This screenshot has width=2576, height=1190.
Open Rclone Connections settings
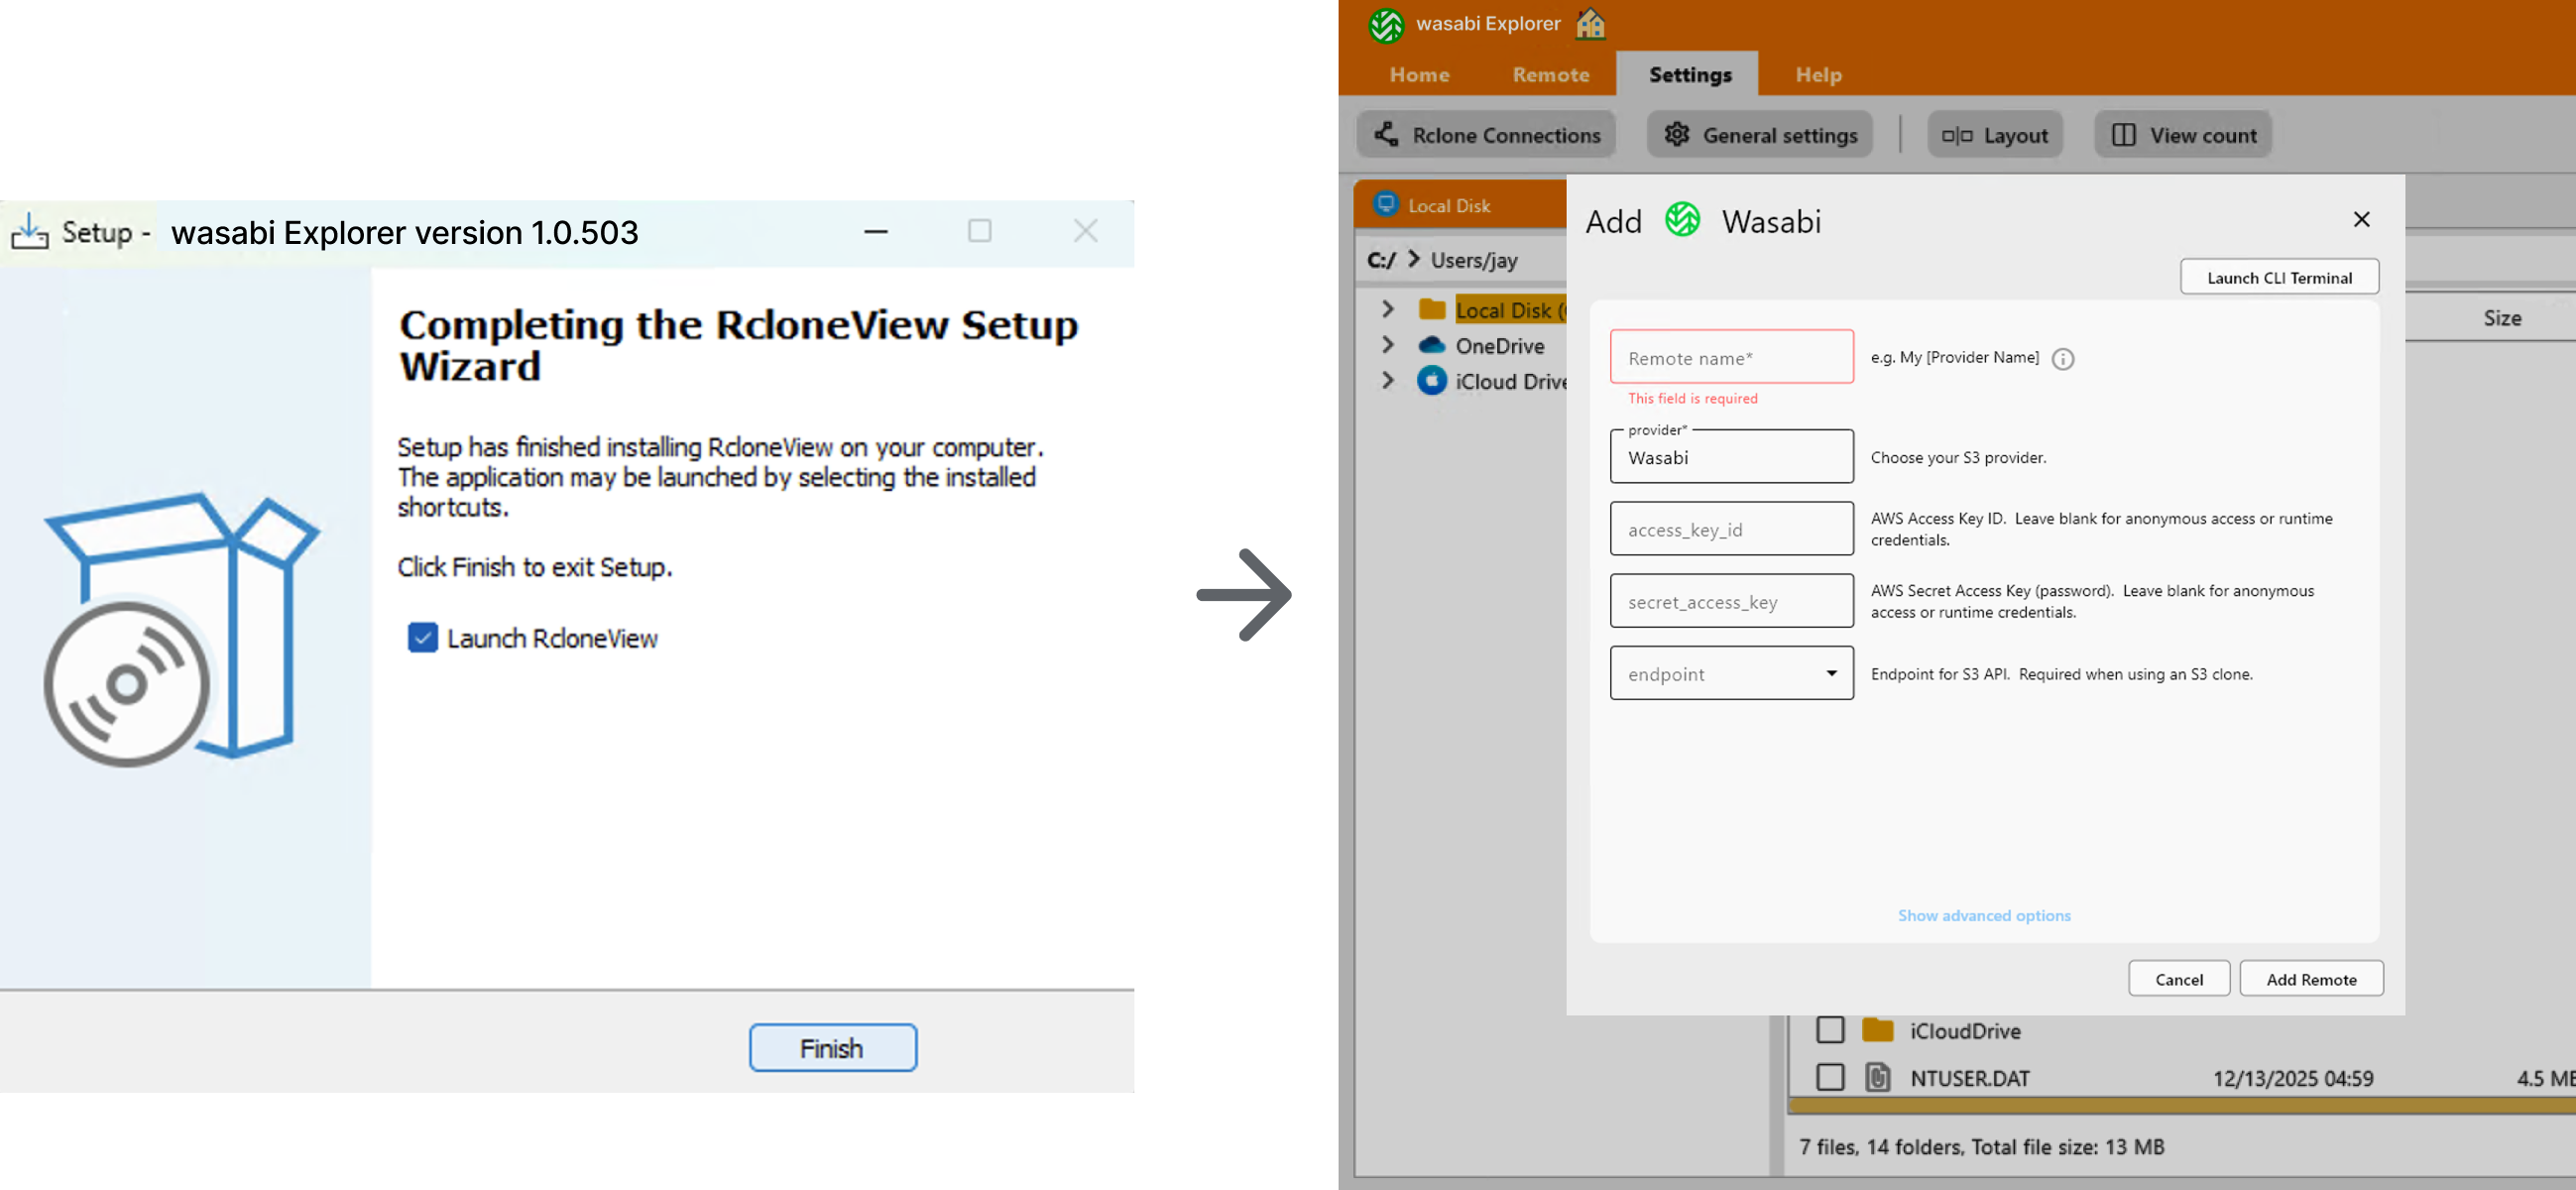1486,135
